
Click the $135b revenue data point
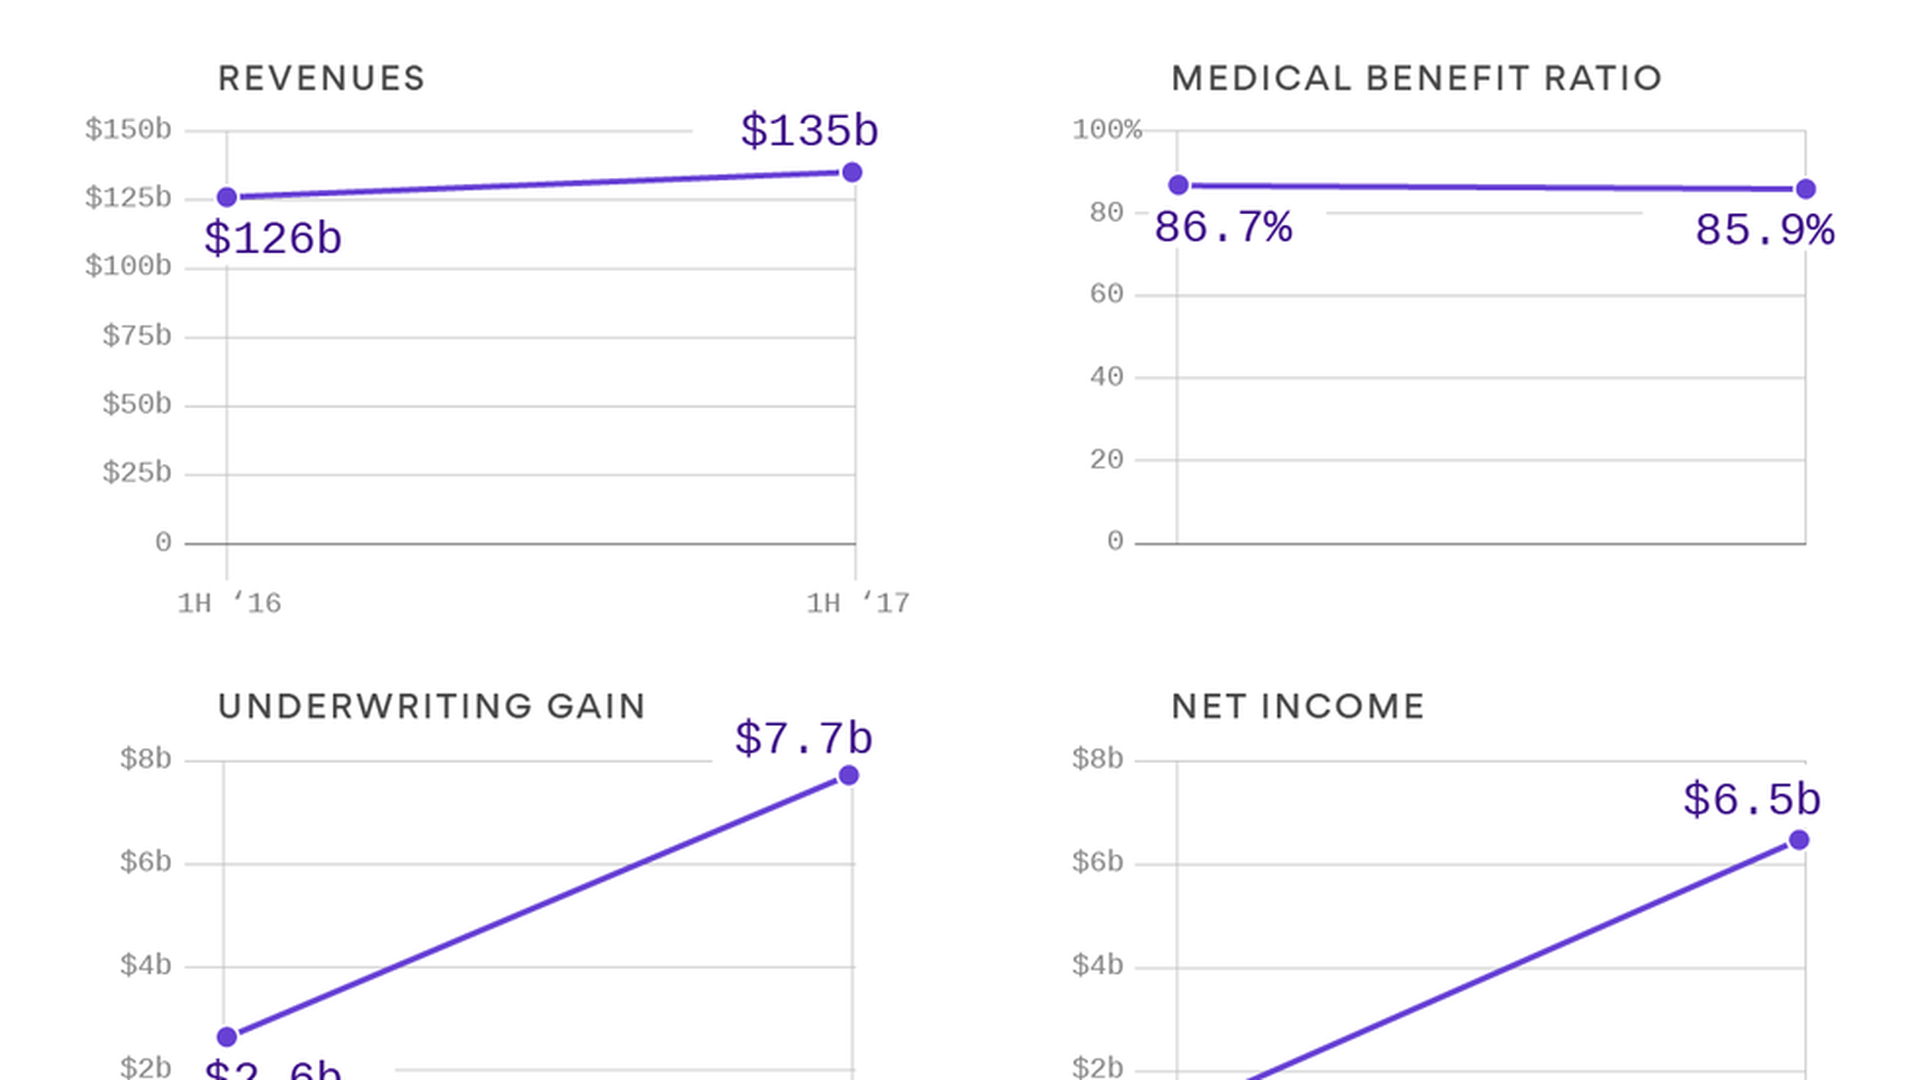852,173
